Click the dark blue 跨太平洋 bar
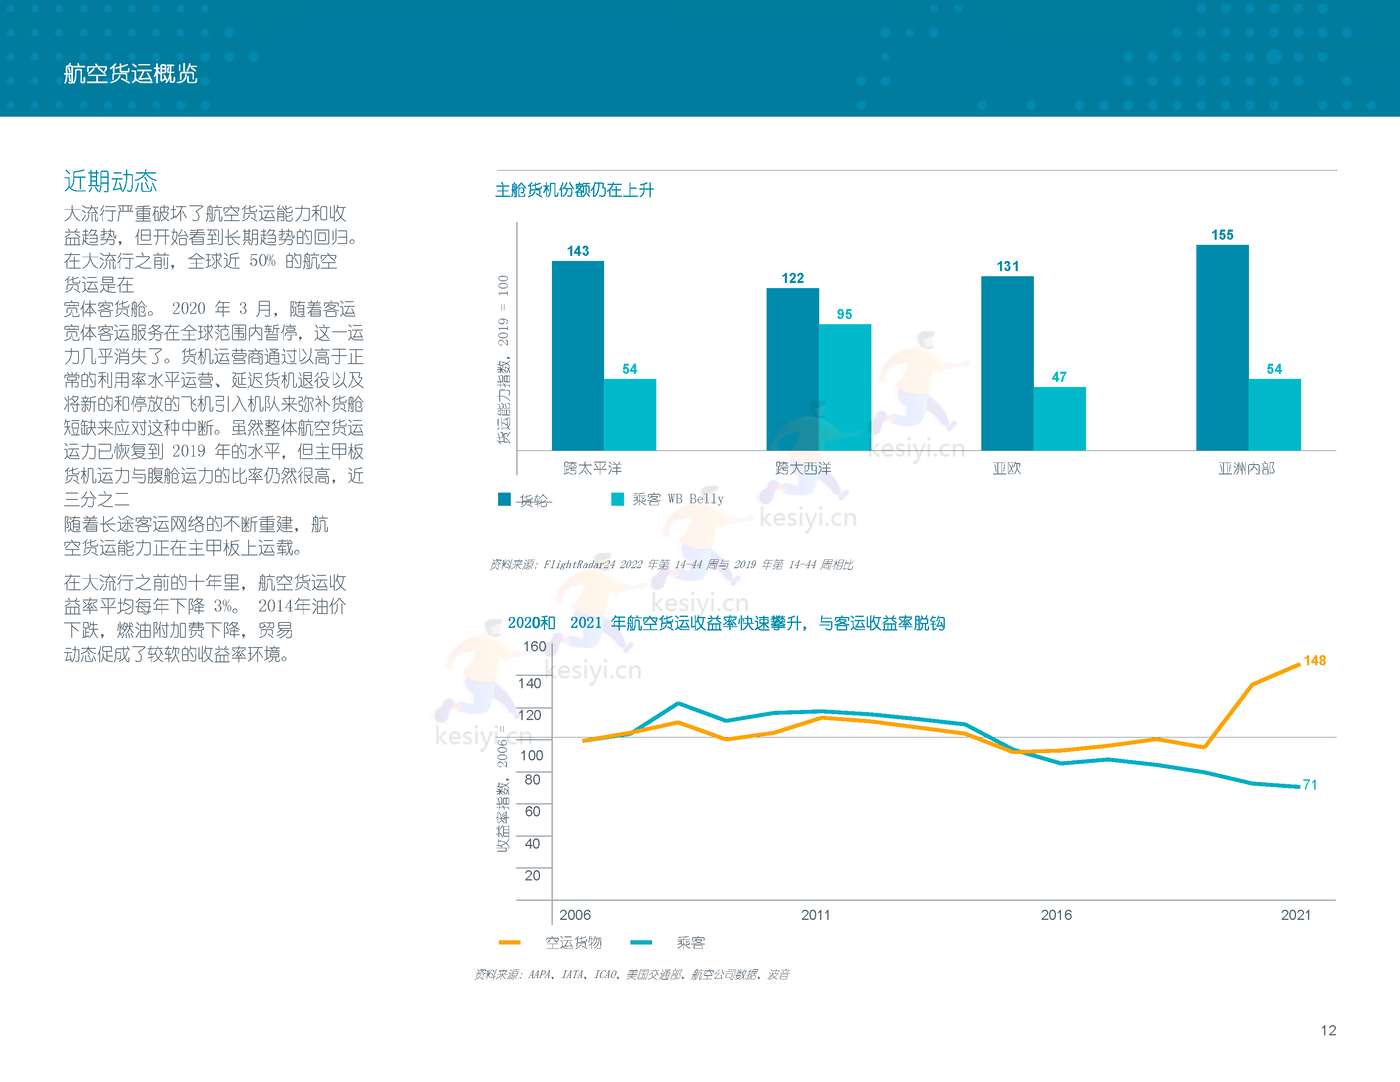 578,355
